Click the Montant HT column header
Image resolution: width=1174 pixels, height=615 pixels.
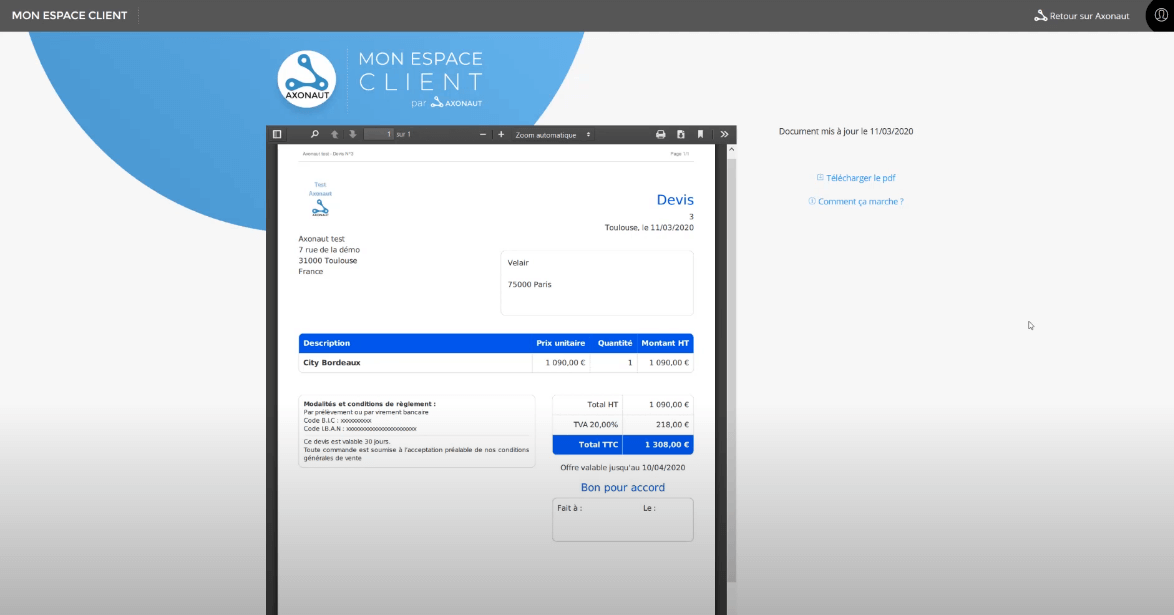click(x=665, y=343)
